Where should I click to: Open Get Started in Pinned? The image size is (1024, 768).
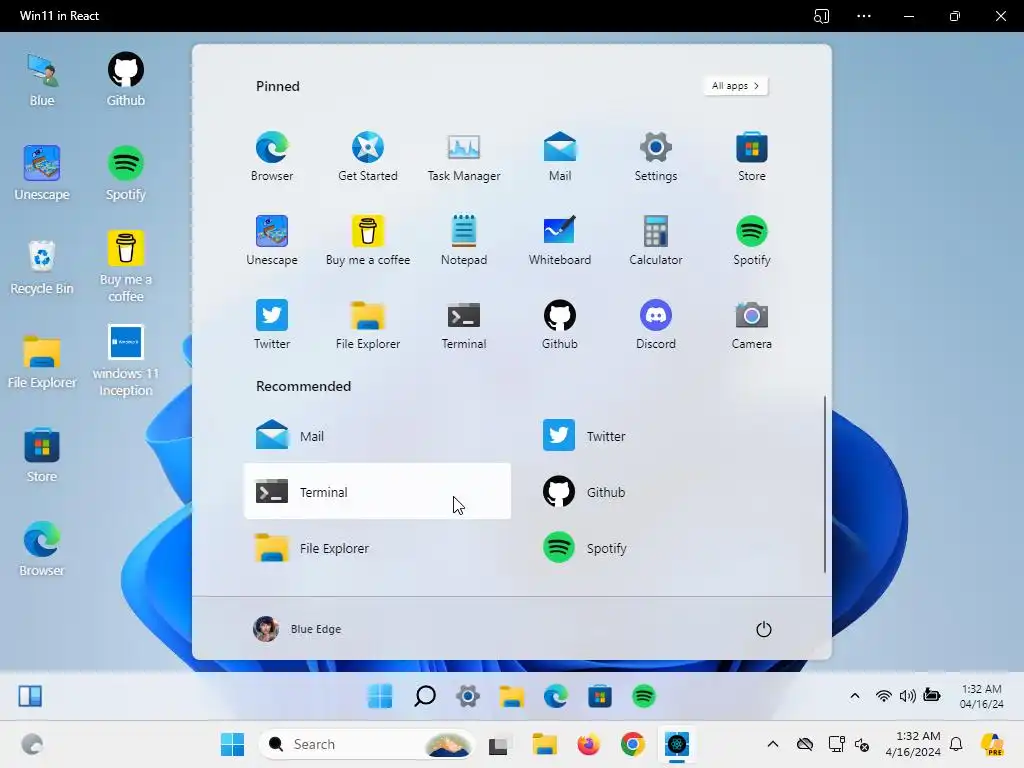(368, 157)
